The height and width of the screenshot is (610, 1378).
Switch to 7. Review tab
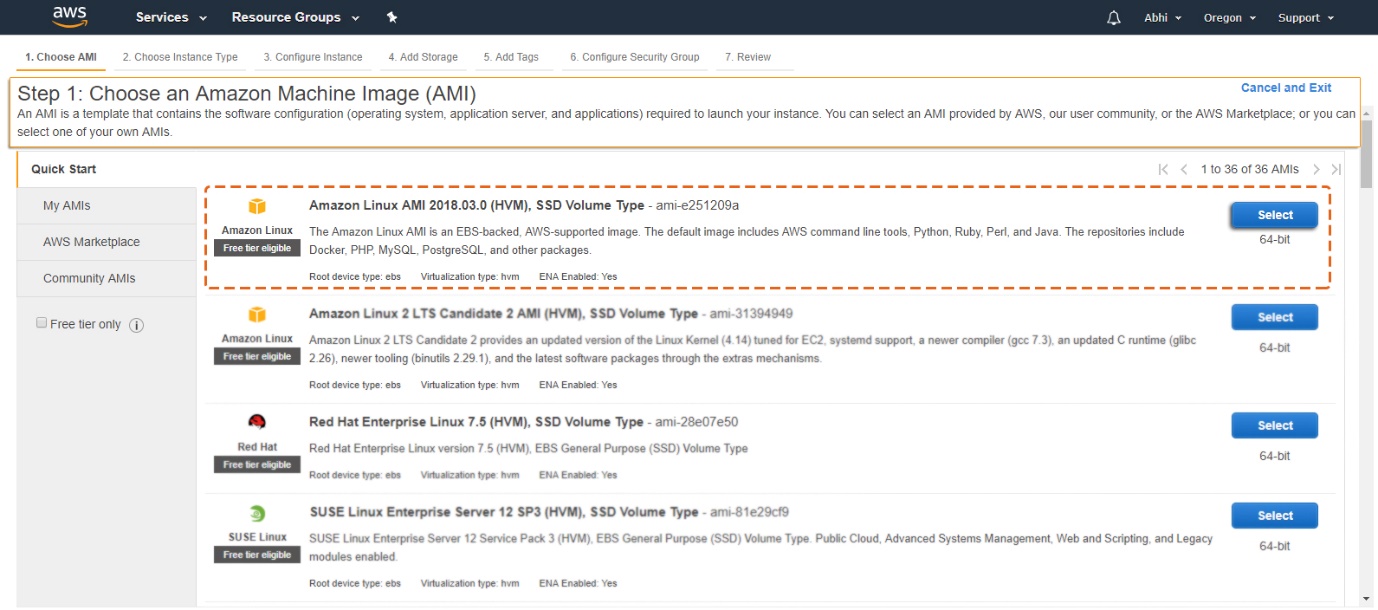point(748,57)
